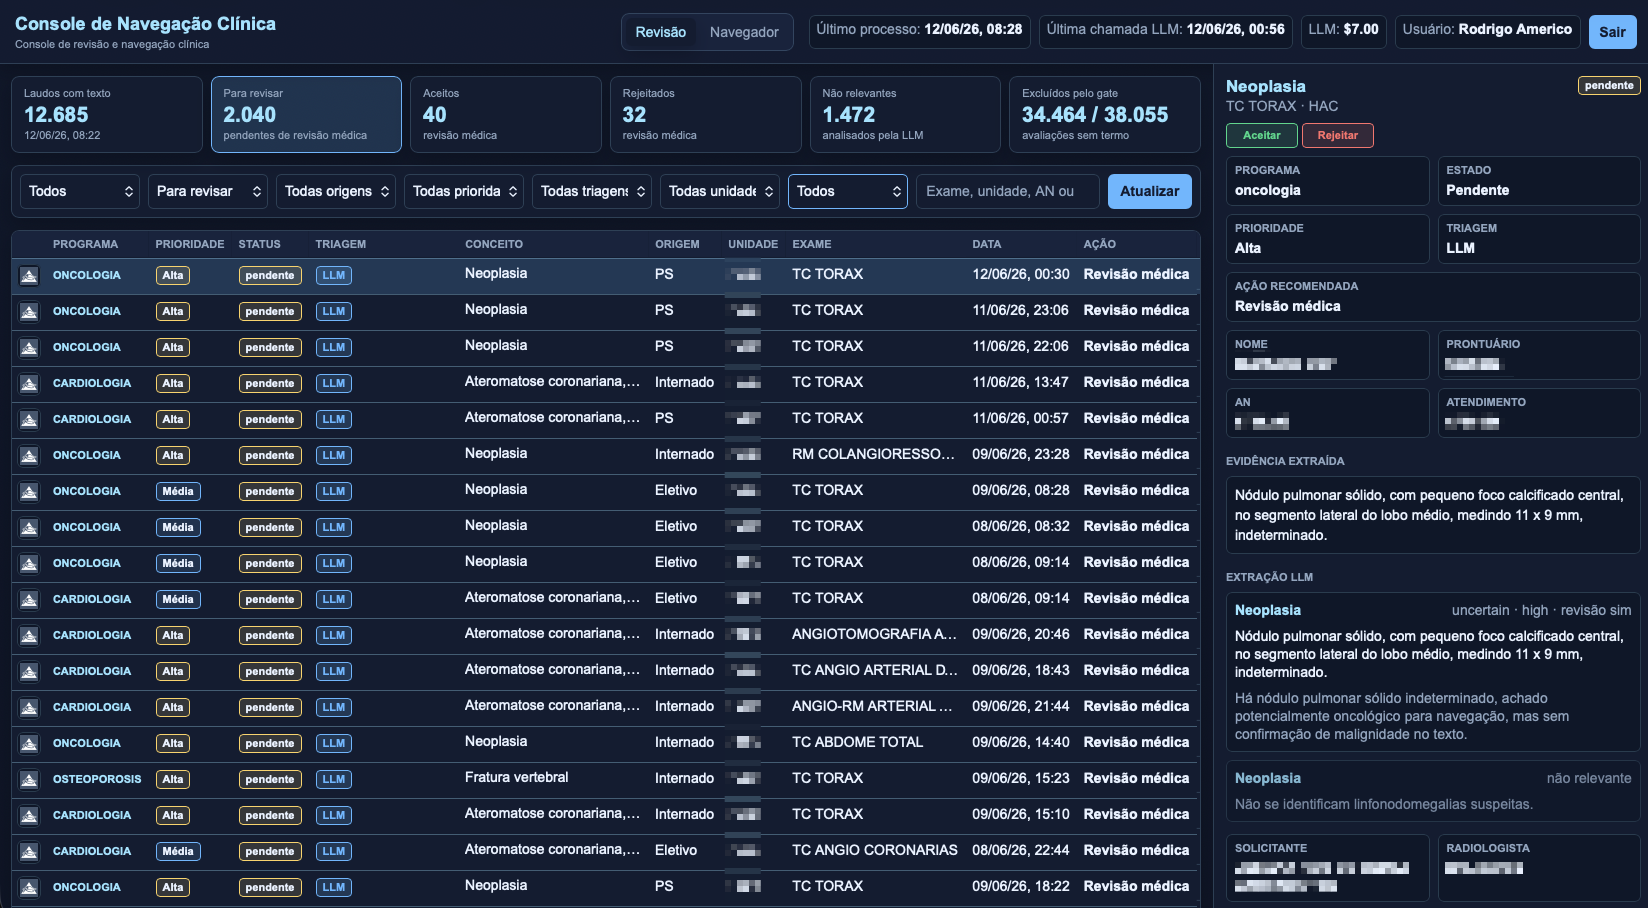Click Revisão médica action in 09/06/26, 14:40 row
The width and height of the screenshot is (1648, 908).
(1136, 742)
